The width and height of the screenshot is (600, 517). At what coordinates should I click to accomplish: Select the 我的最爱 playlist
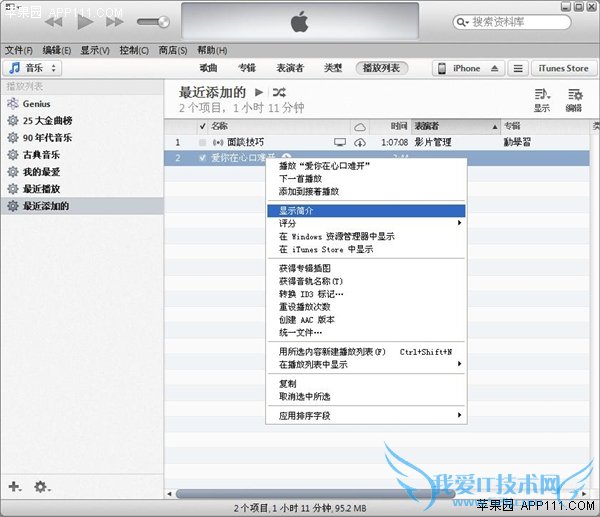click(x=82, y=172)
